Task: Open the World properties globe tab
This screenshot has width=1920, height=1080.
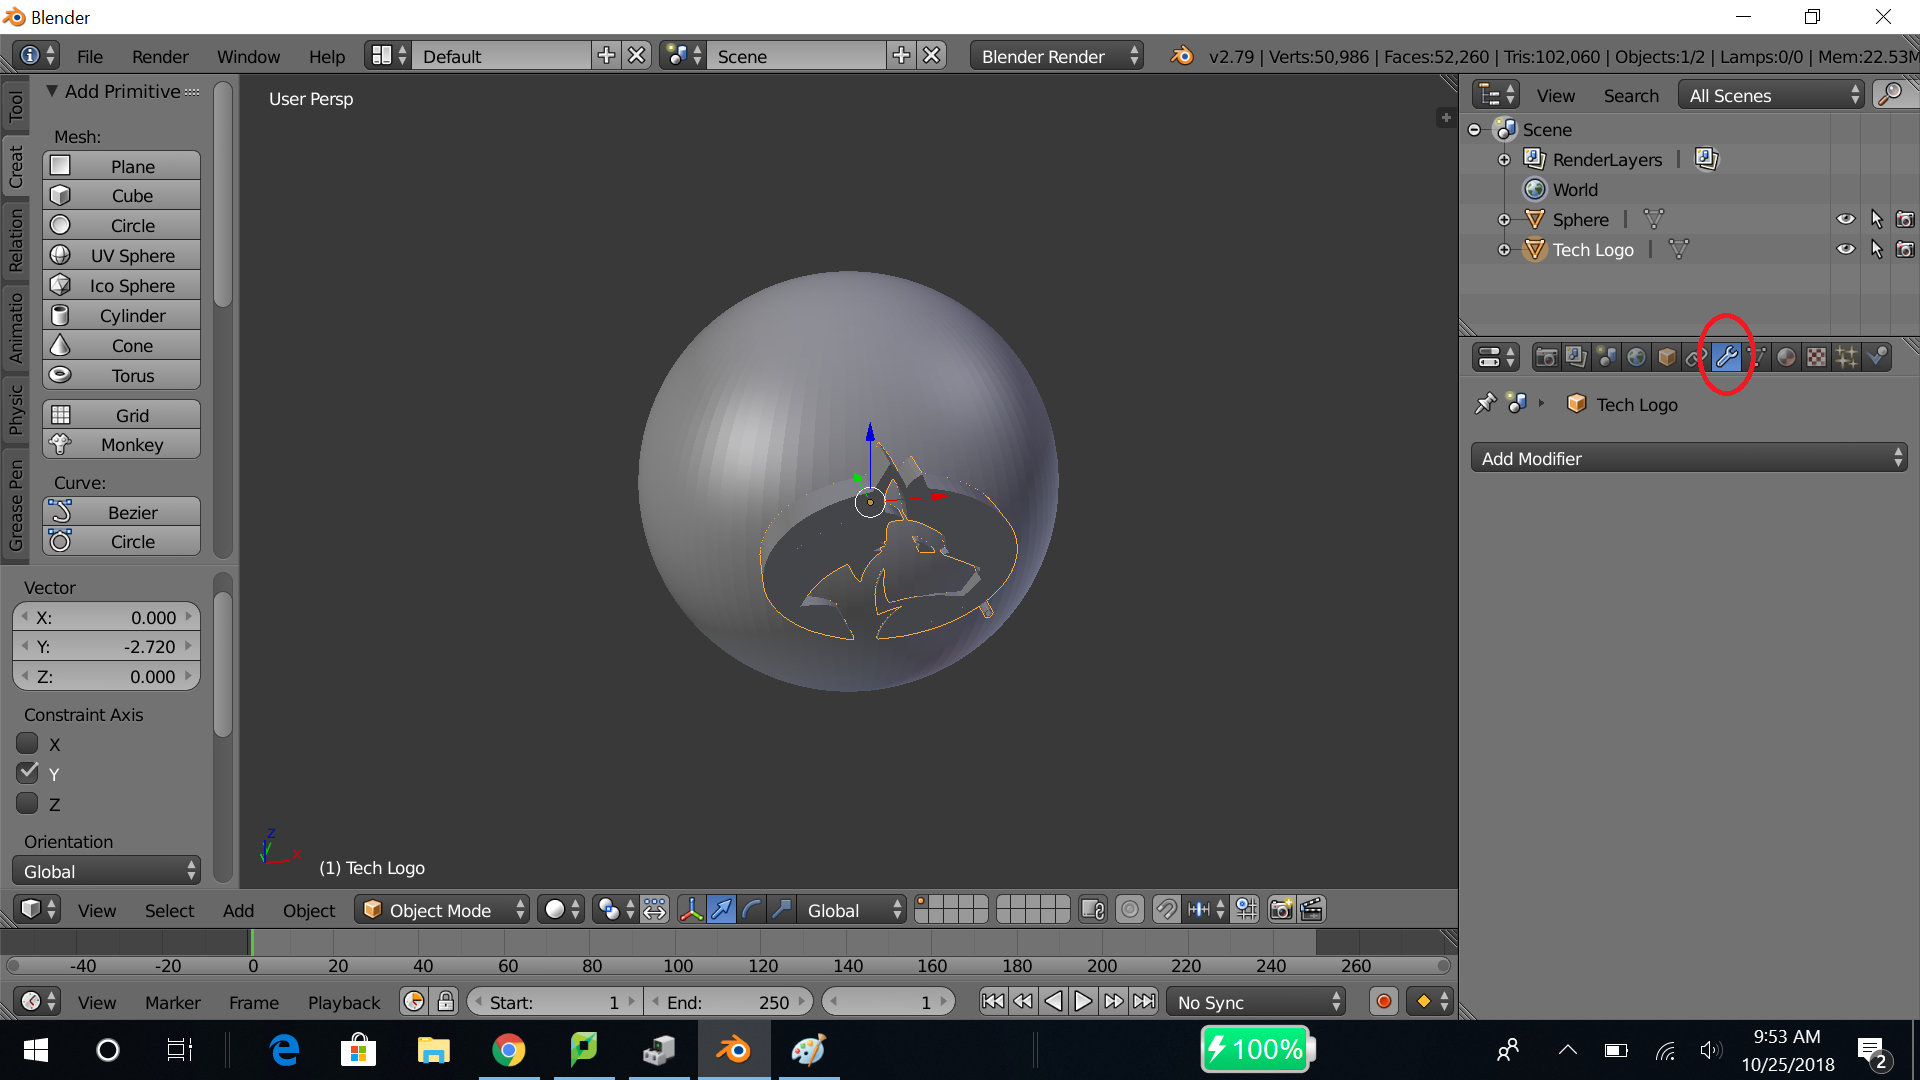Action: 1636,357
